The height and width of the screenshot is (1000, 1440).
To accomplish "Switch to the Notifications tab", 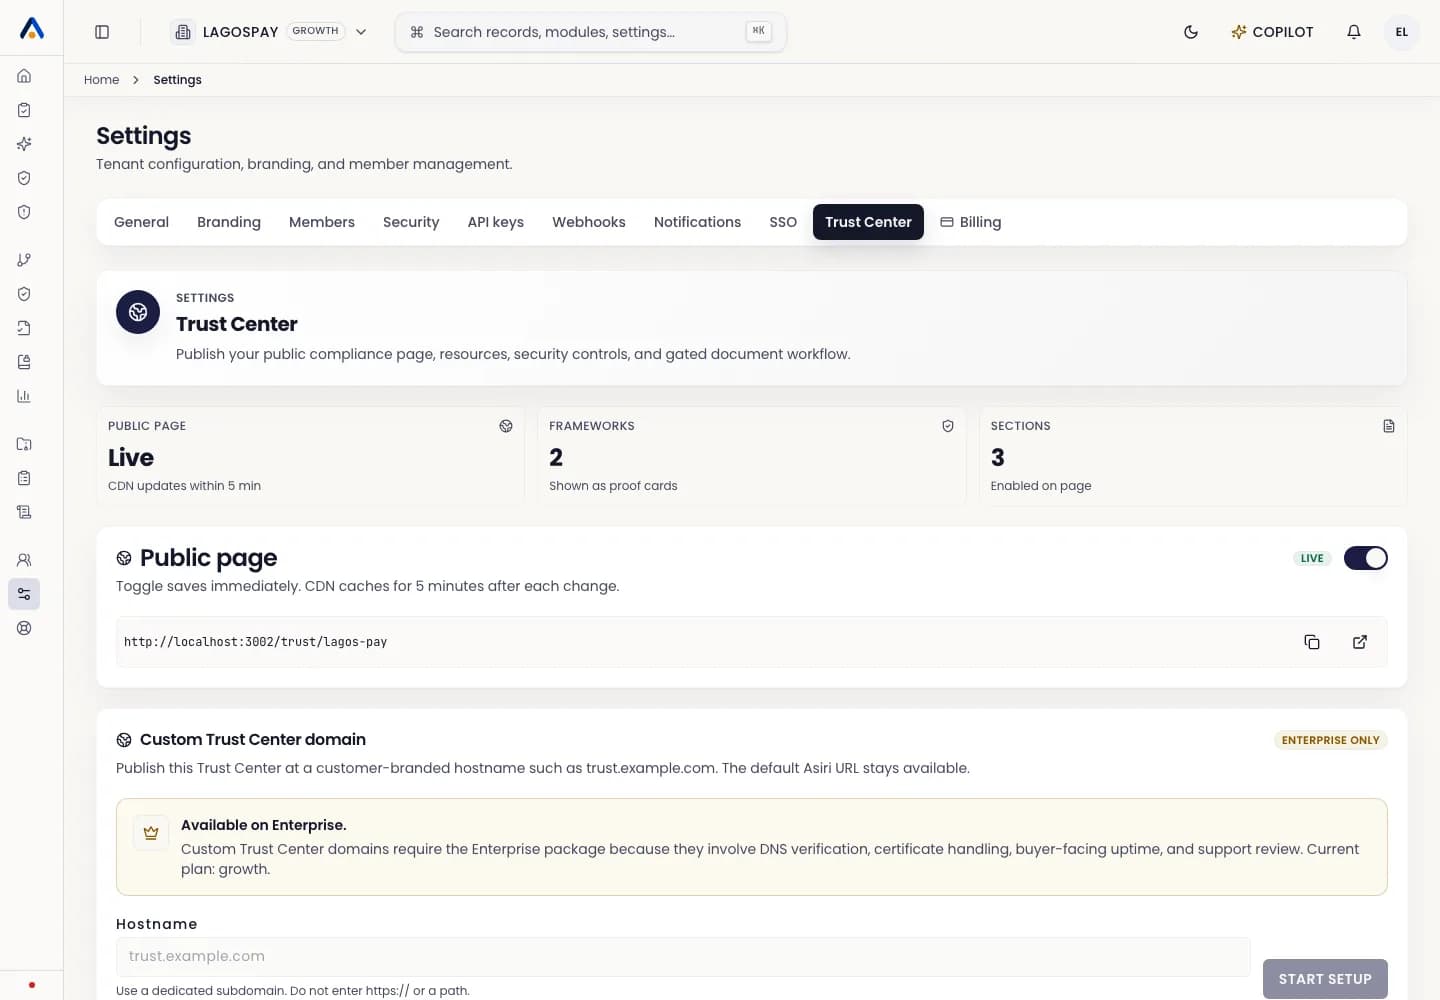I will pyautogui.click(x=697, y=222).
